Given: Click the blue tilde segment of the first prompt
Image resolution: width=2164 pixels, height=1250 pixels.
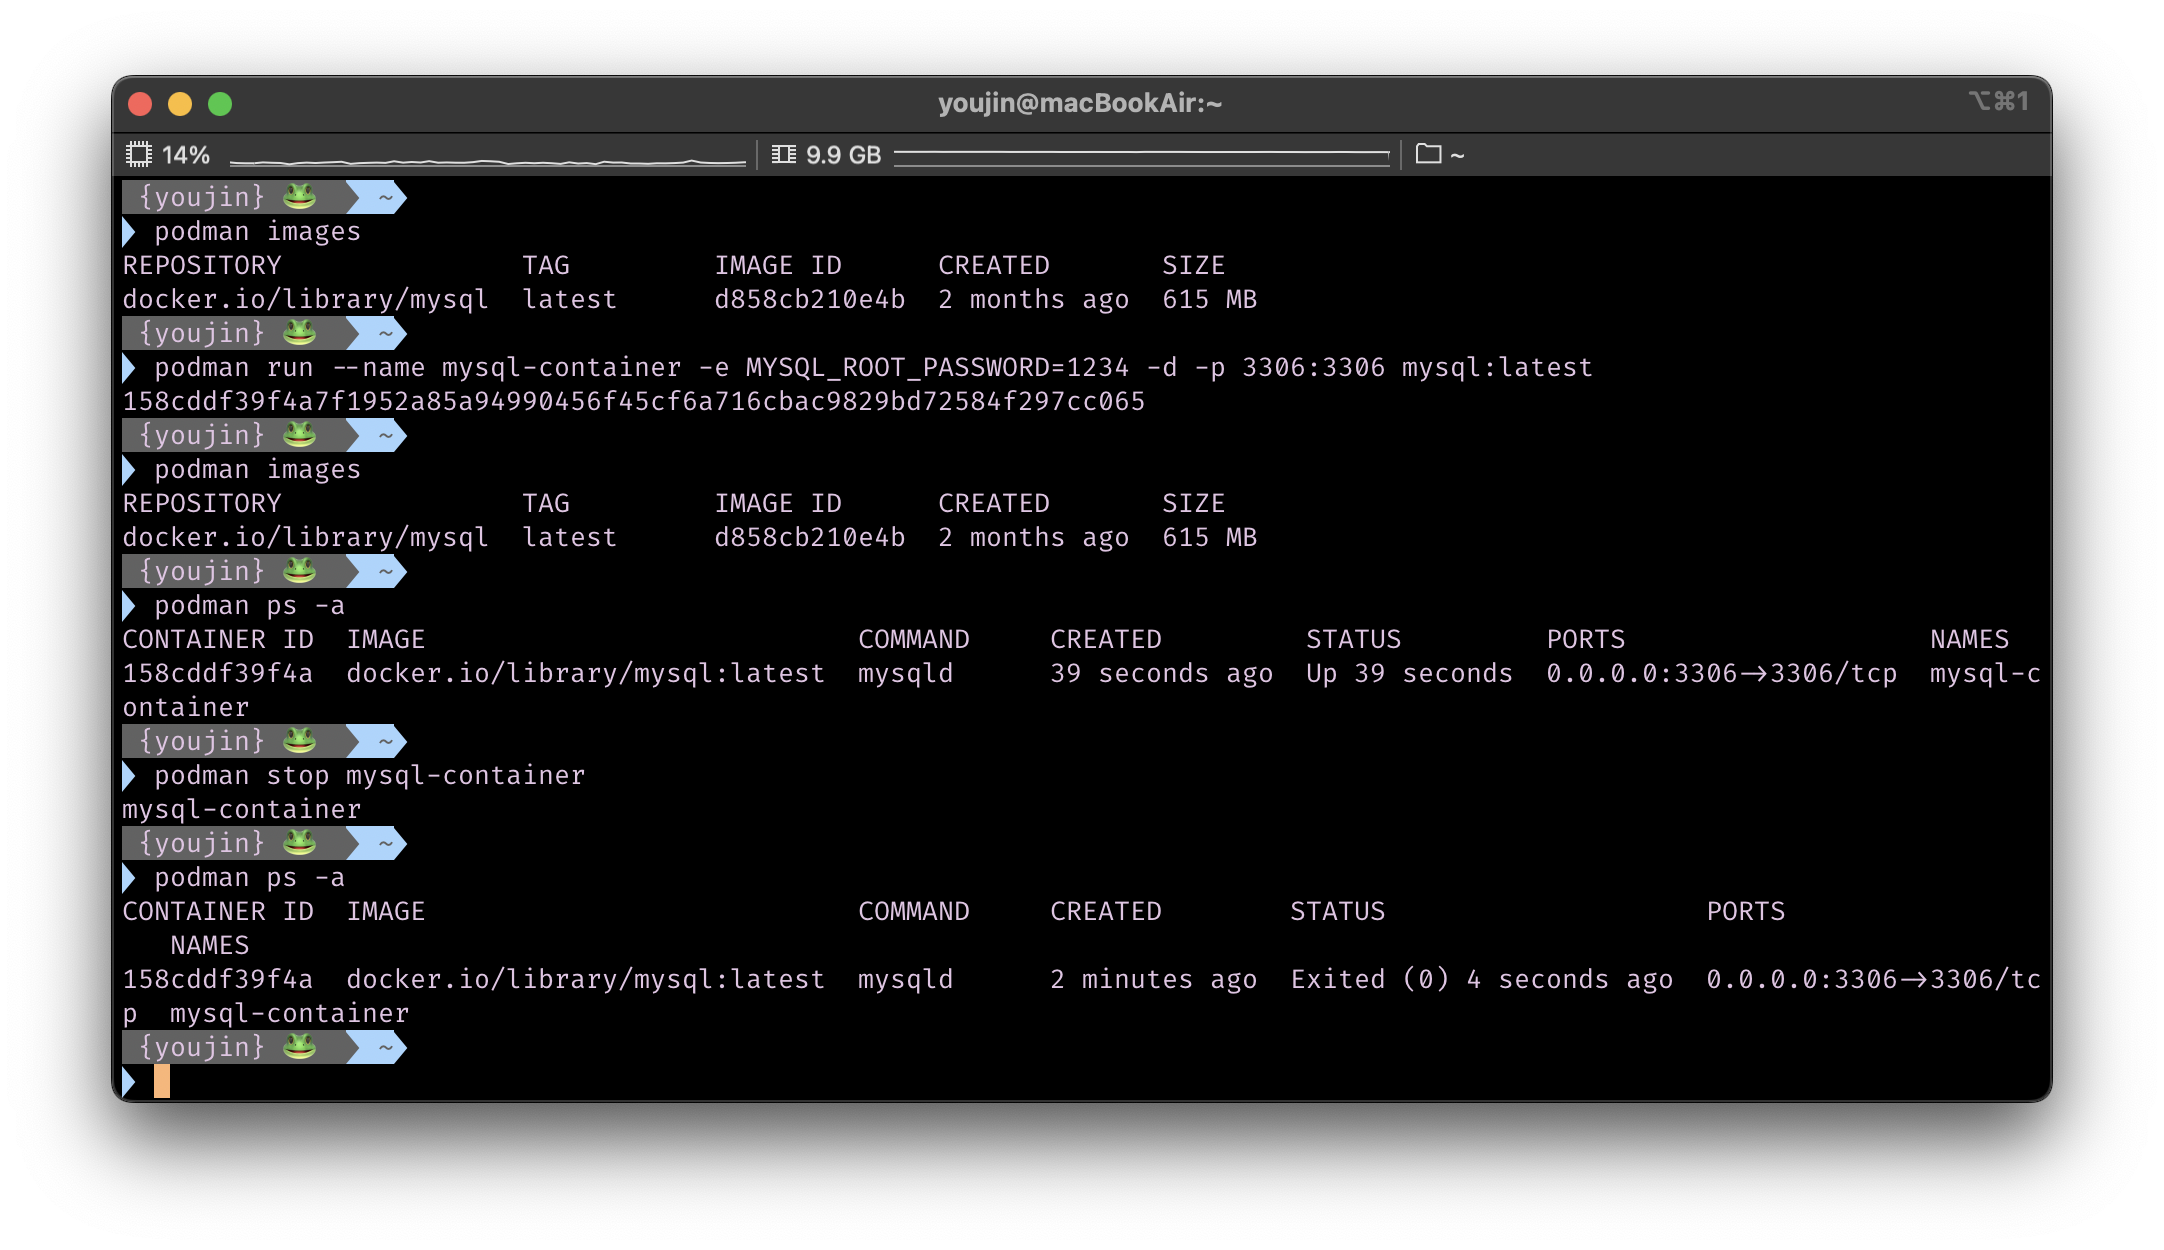Looking at the screenshot, I should (x=384, y=198).
